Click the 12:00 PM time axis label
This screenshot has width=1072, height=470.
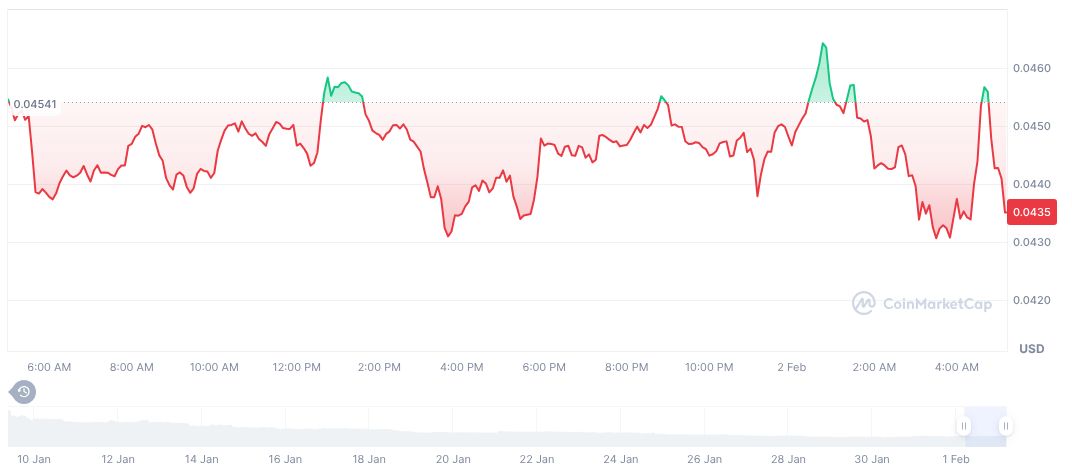(x=297, y=367)
